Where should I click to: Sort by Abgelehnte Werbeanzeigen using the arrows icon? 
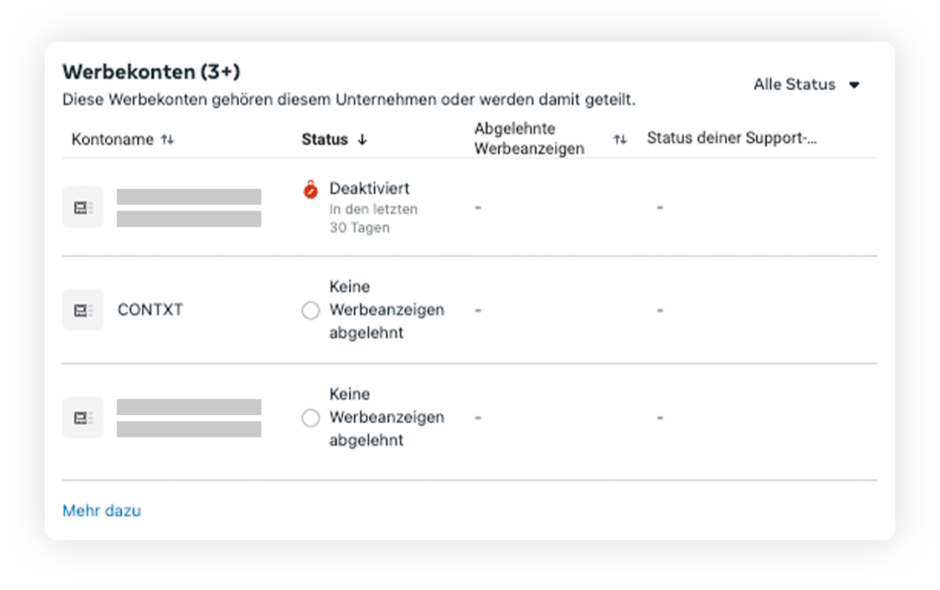pos(620,139)
